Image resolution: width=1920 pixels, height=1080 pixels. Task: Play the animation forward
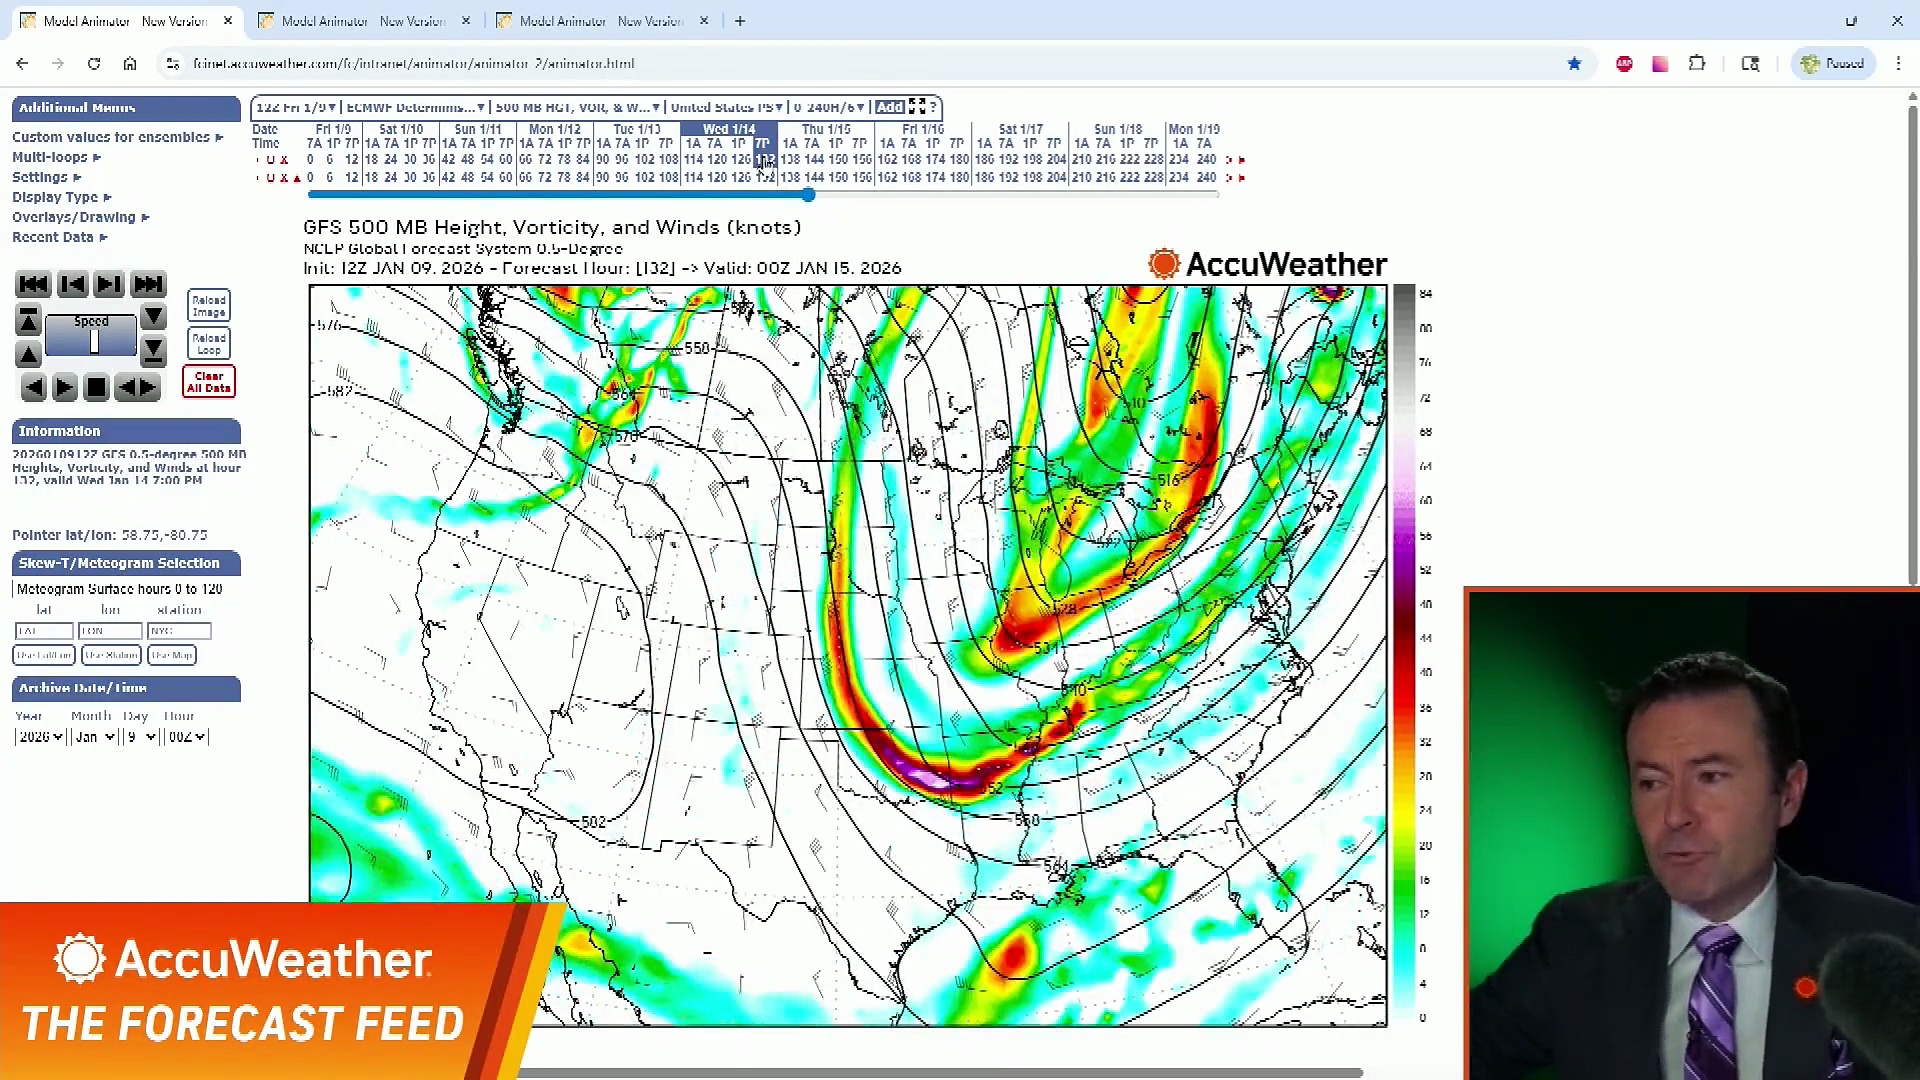(x=64, y=387)
